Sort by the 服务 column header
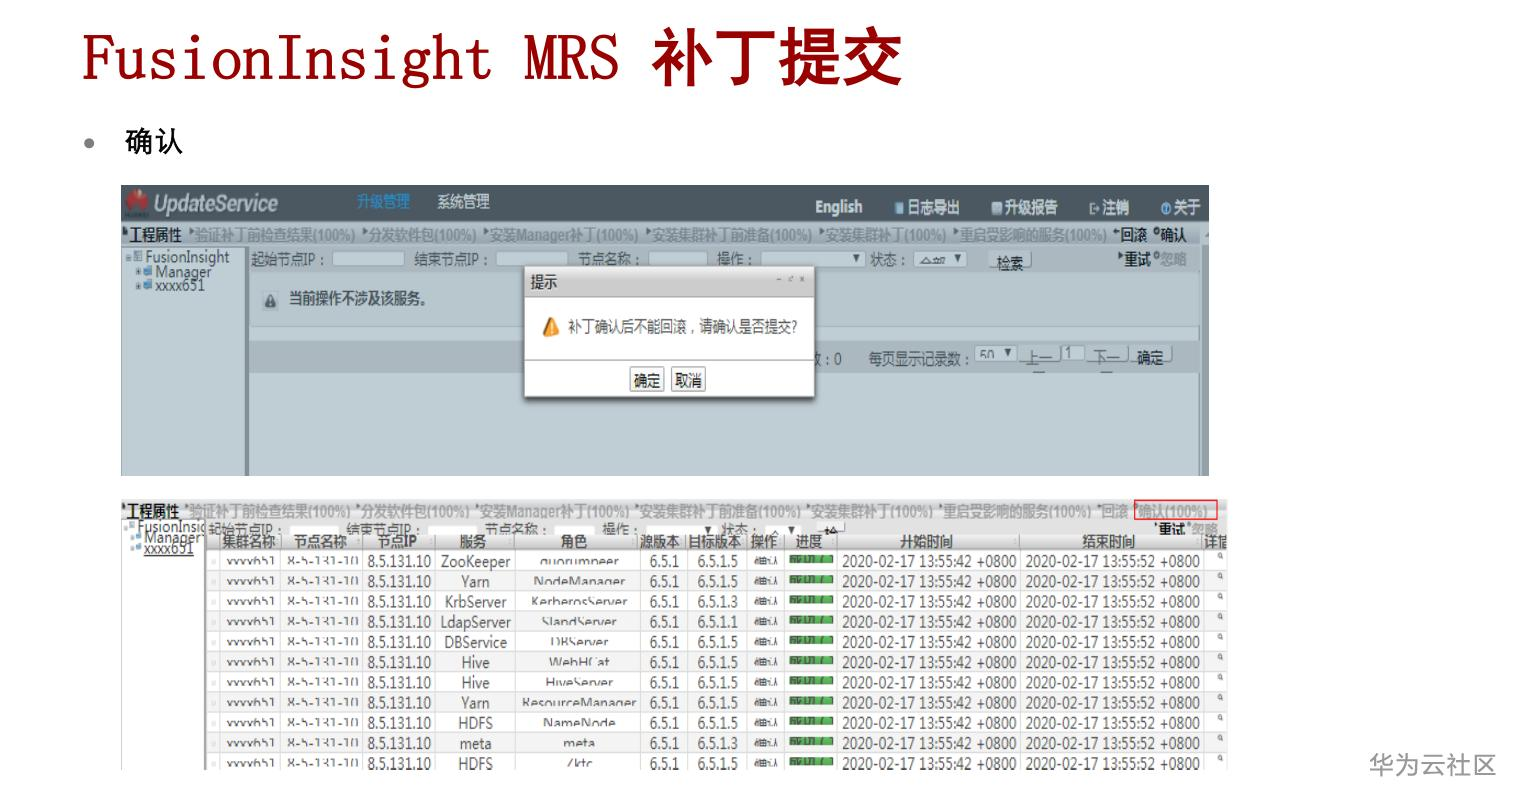The height and width of the screenshot is (805, 1516). coord(473,541)
